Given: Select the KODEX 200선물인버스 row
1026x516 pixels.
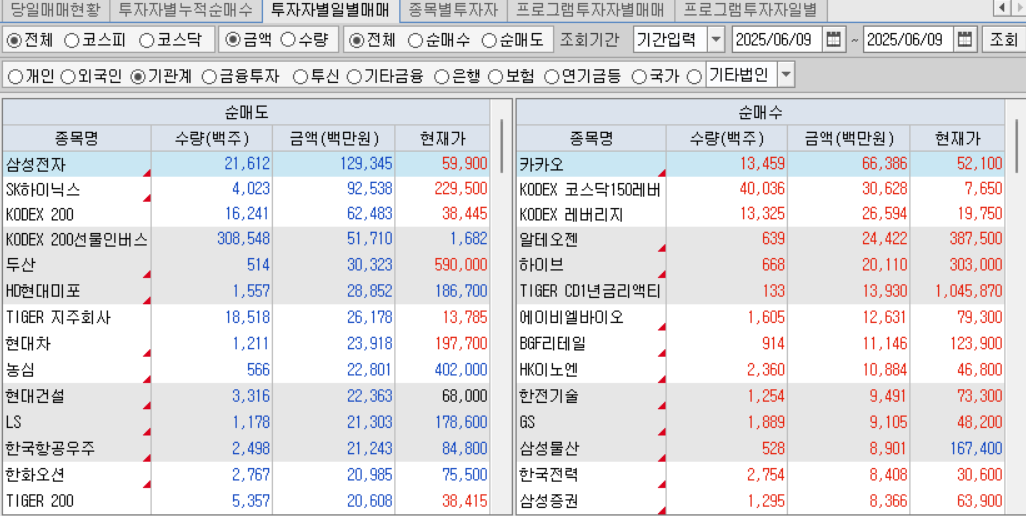Looking at the screenshot, I should (246, 240).
